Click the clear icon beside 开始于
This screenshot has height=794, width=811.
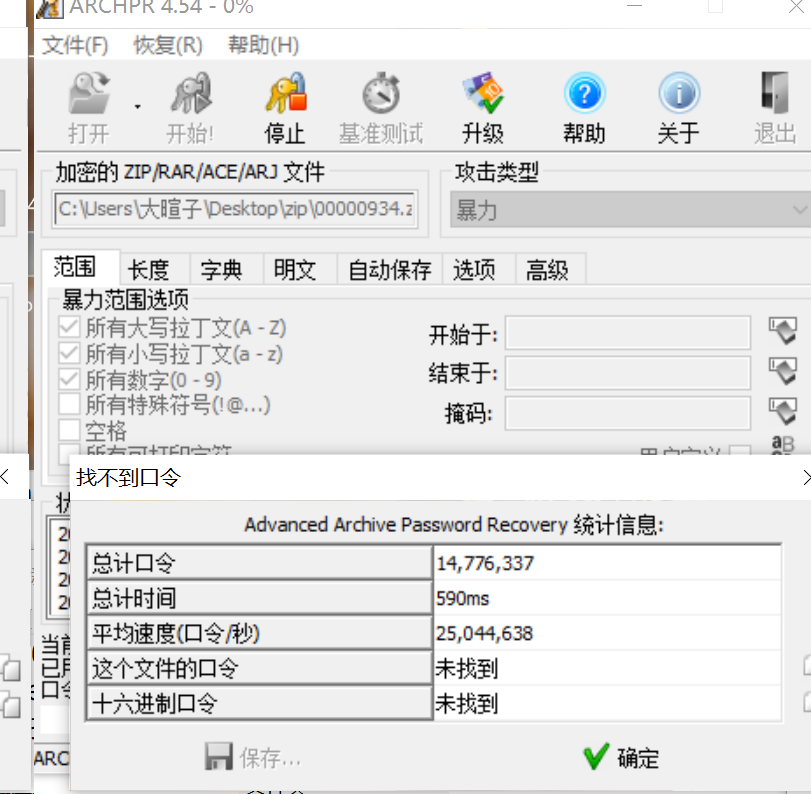coord(783,331)
